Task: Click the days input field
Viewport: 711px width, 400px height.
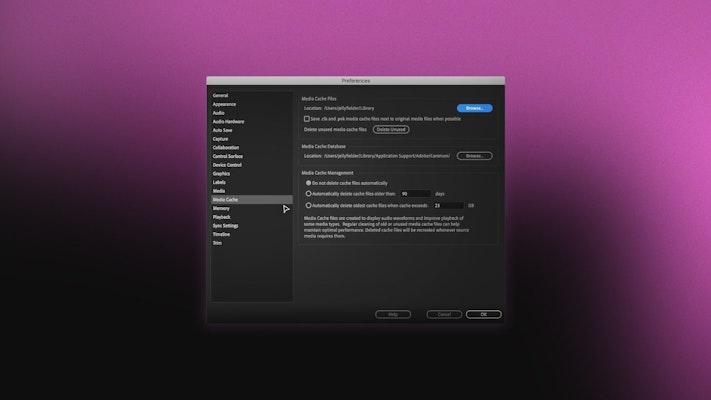Action: point(415,193)
